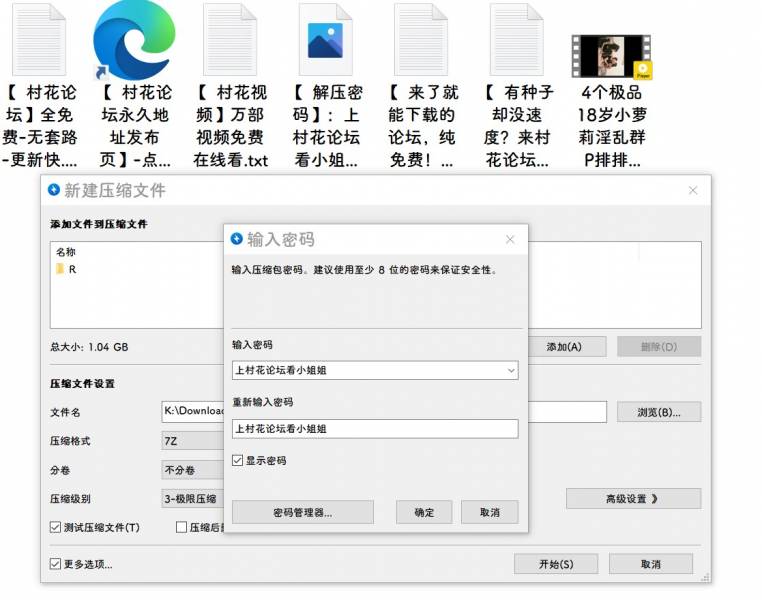
Task: Uncheck the 显示密码 checkbox
Action: 238,461
